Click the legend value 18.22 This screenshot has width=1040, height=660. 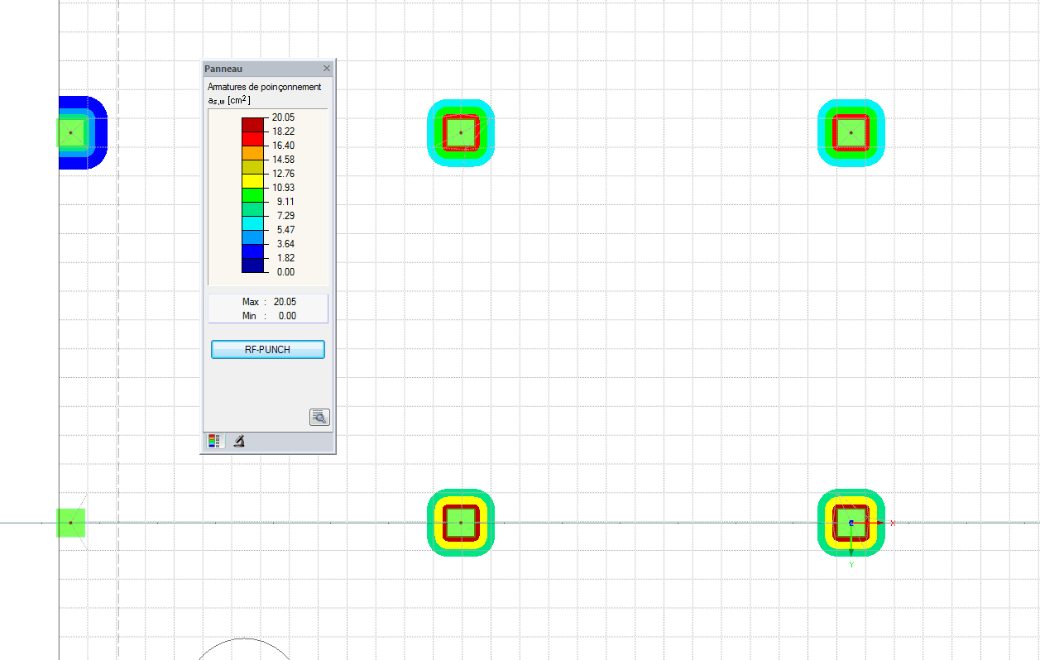pyautogui.click(x=283, y=131)
